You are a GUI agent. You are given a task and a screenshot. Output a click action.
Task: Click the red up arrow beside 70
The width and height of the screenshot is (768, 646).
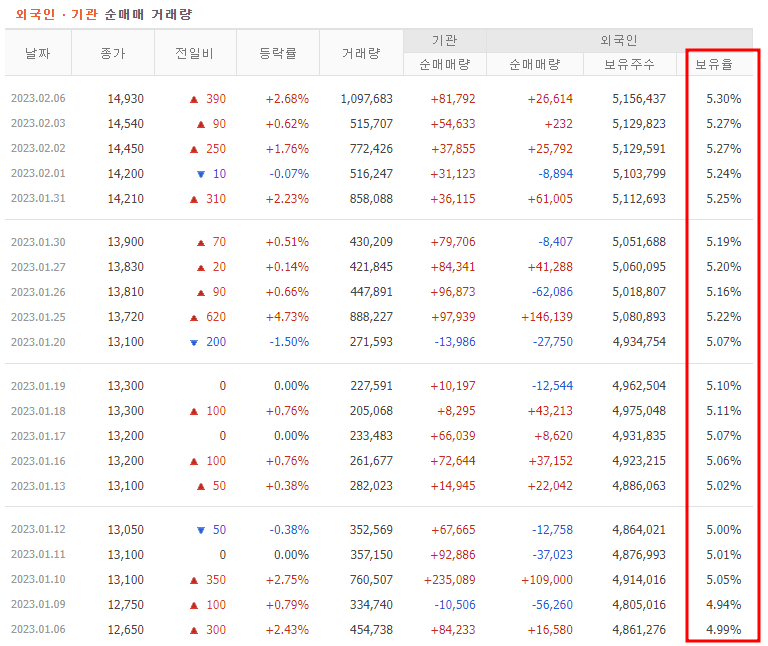[x=201, y=242]
